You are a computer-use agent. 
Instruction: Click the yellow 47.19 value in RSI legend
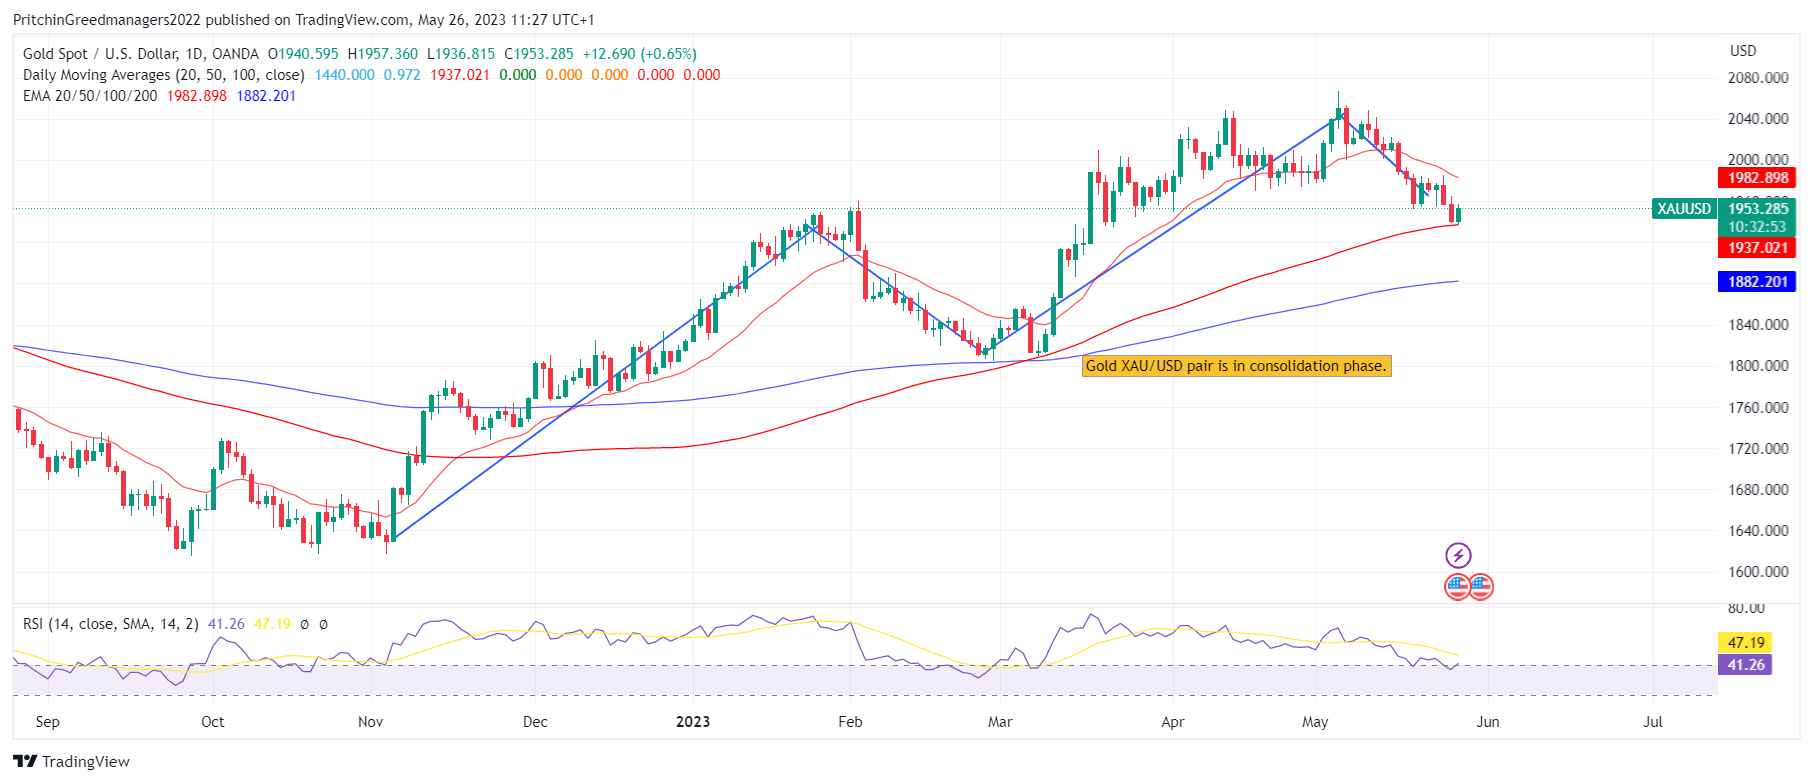(x=272, y=624)
